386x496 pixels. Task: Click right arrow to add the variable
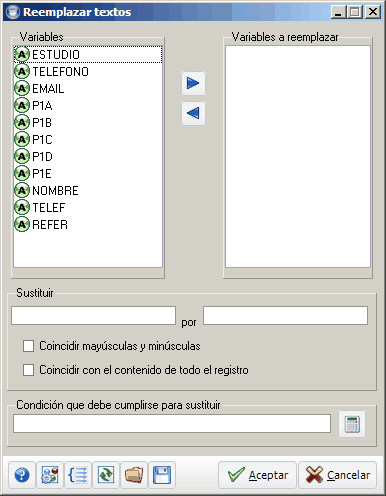pos(193,83)
